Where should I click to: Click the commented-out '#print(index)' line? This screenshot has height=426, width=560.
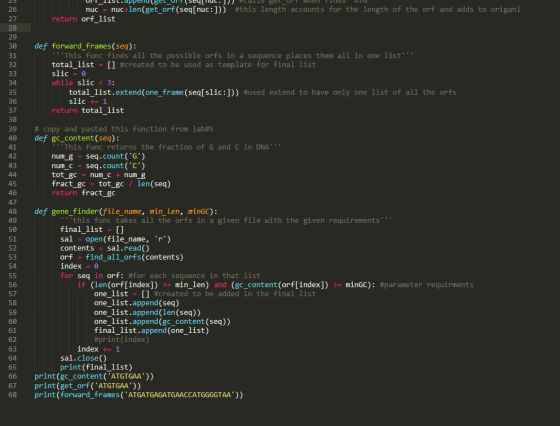(122, 340)
